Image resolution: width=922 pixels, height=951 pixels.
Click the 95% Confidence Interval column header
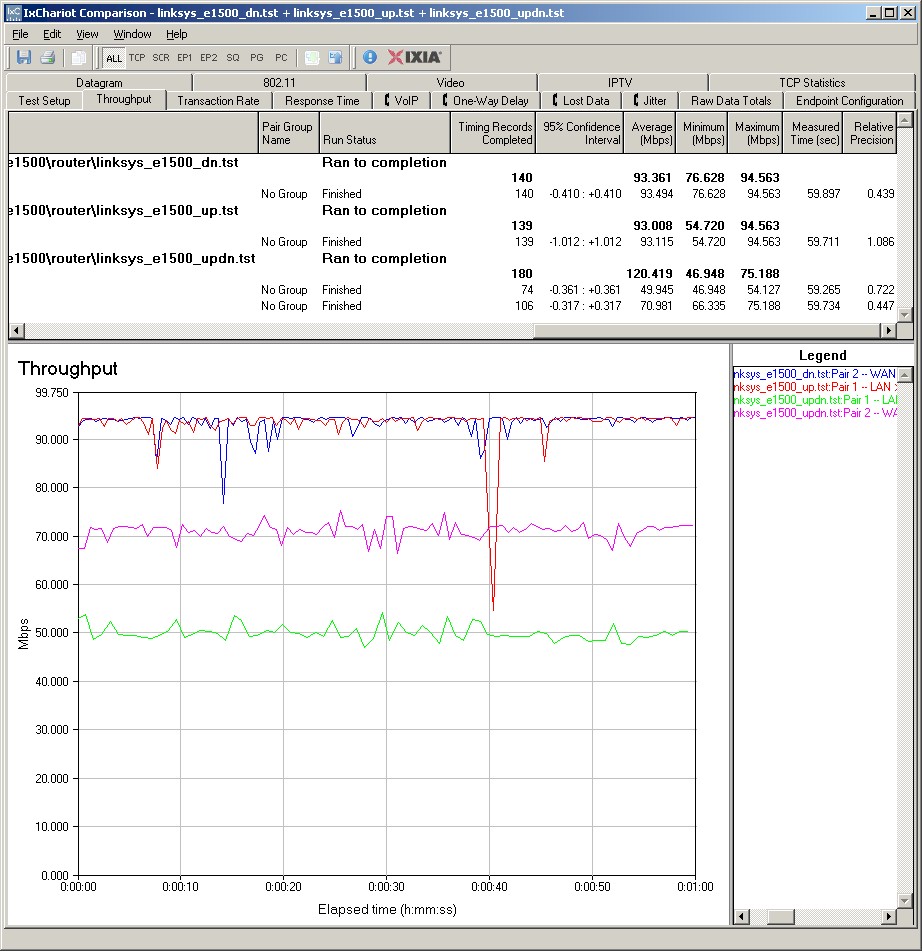pos(580,133)
